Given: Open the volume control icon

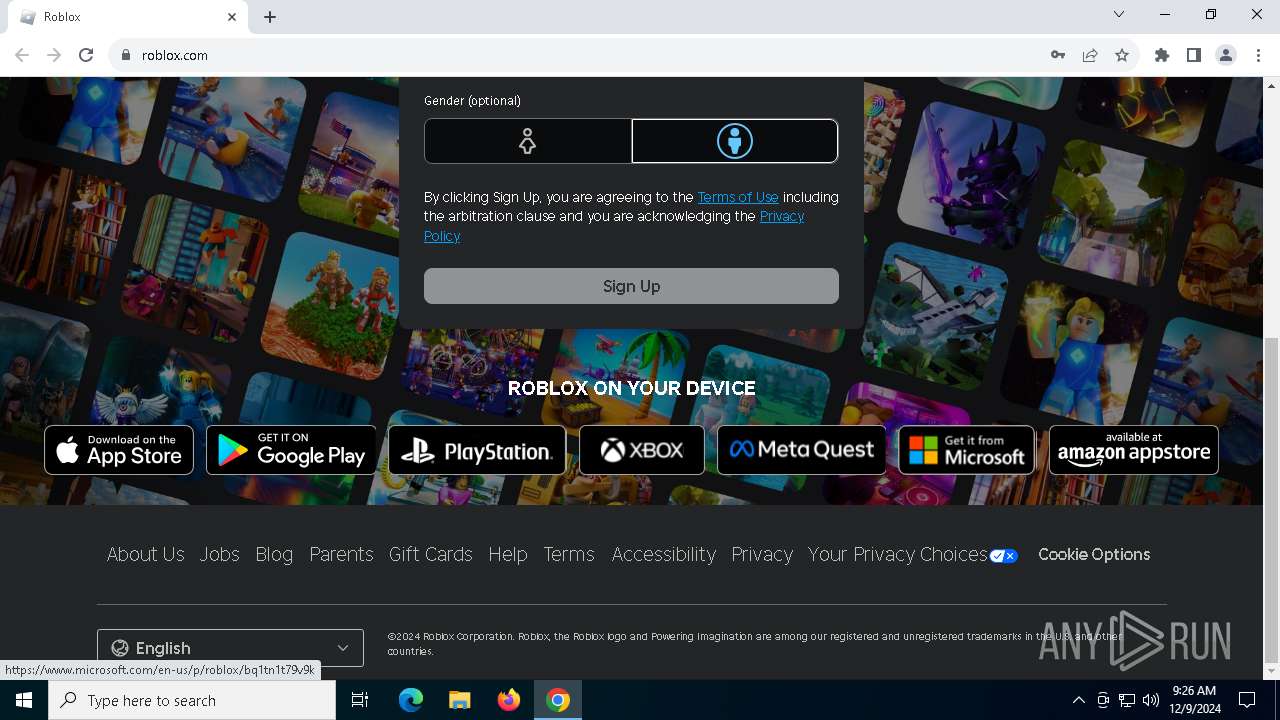Looking at the screenshot, I should click(x=1151, y=700).
